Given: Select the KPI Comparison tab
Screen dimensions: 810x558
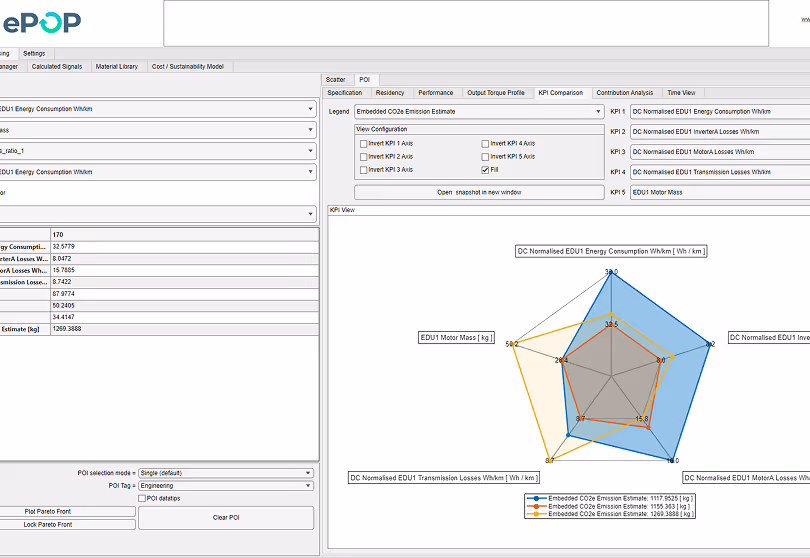Looking at the screenshot, I should coord(560,92).
